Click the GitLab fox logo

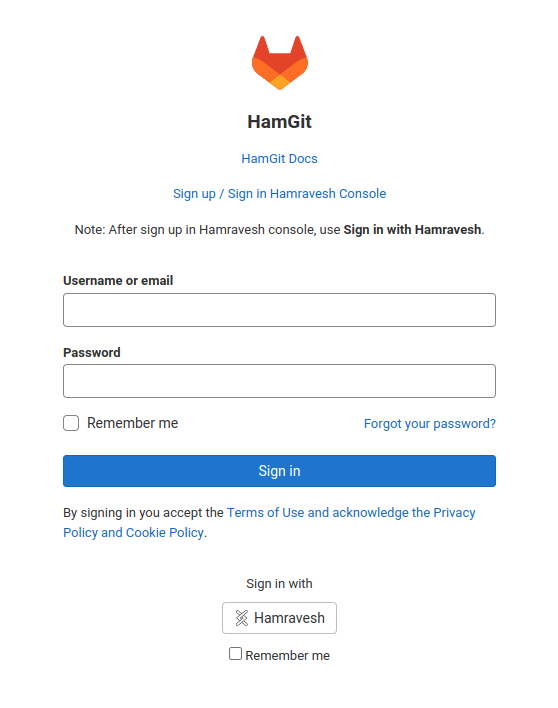(x=279, y=63)
